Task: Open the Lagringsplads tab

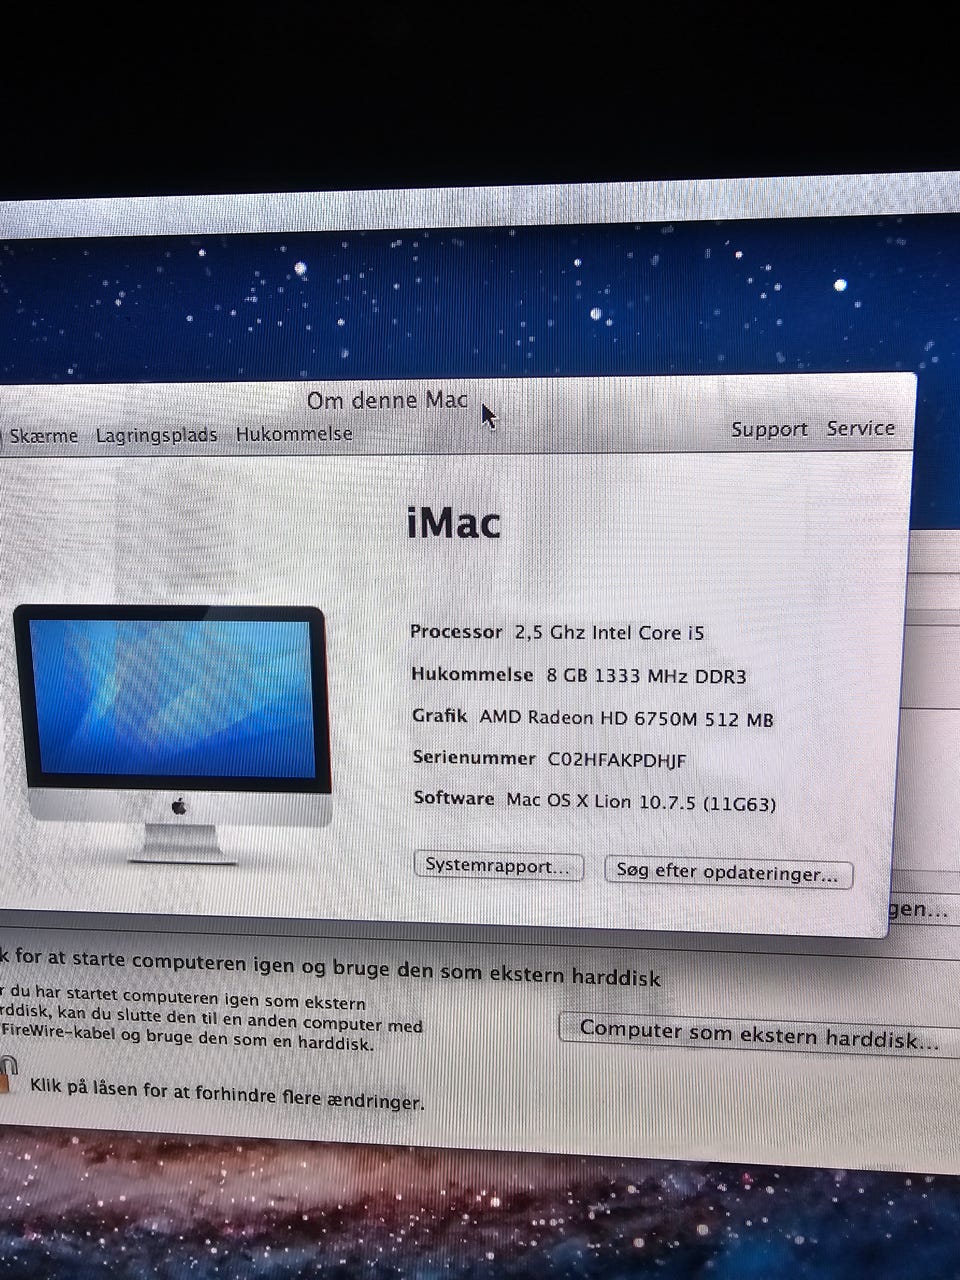Action: pyautogui.click(x=156, y=436)
